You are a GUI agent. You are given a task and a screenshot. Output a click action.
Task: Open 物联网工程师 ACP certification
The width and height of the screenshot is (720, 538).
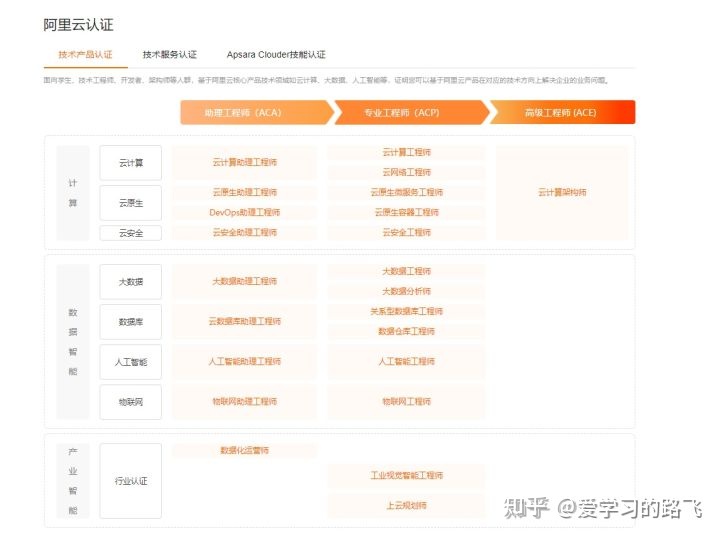(406, 402)
